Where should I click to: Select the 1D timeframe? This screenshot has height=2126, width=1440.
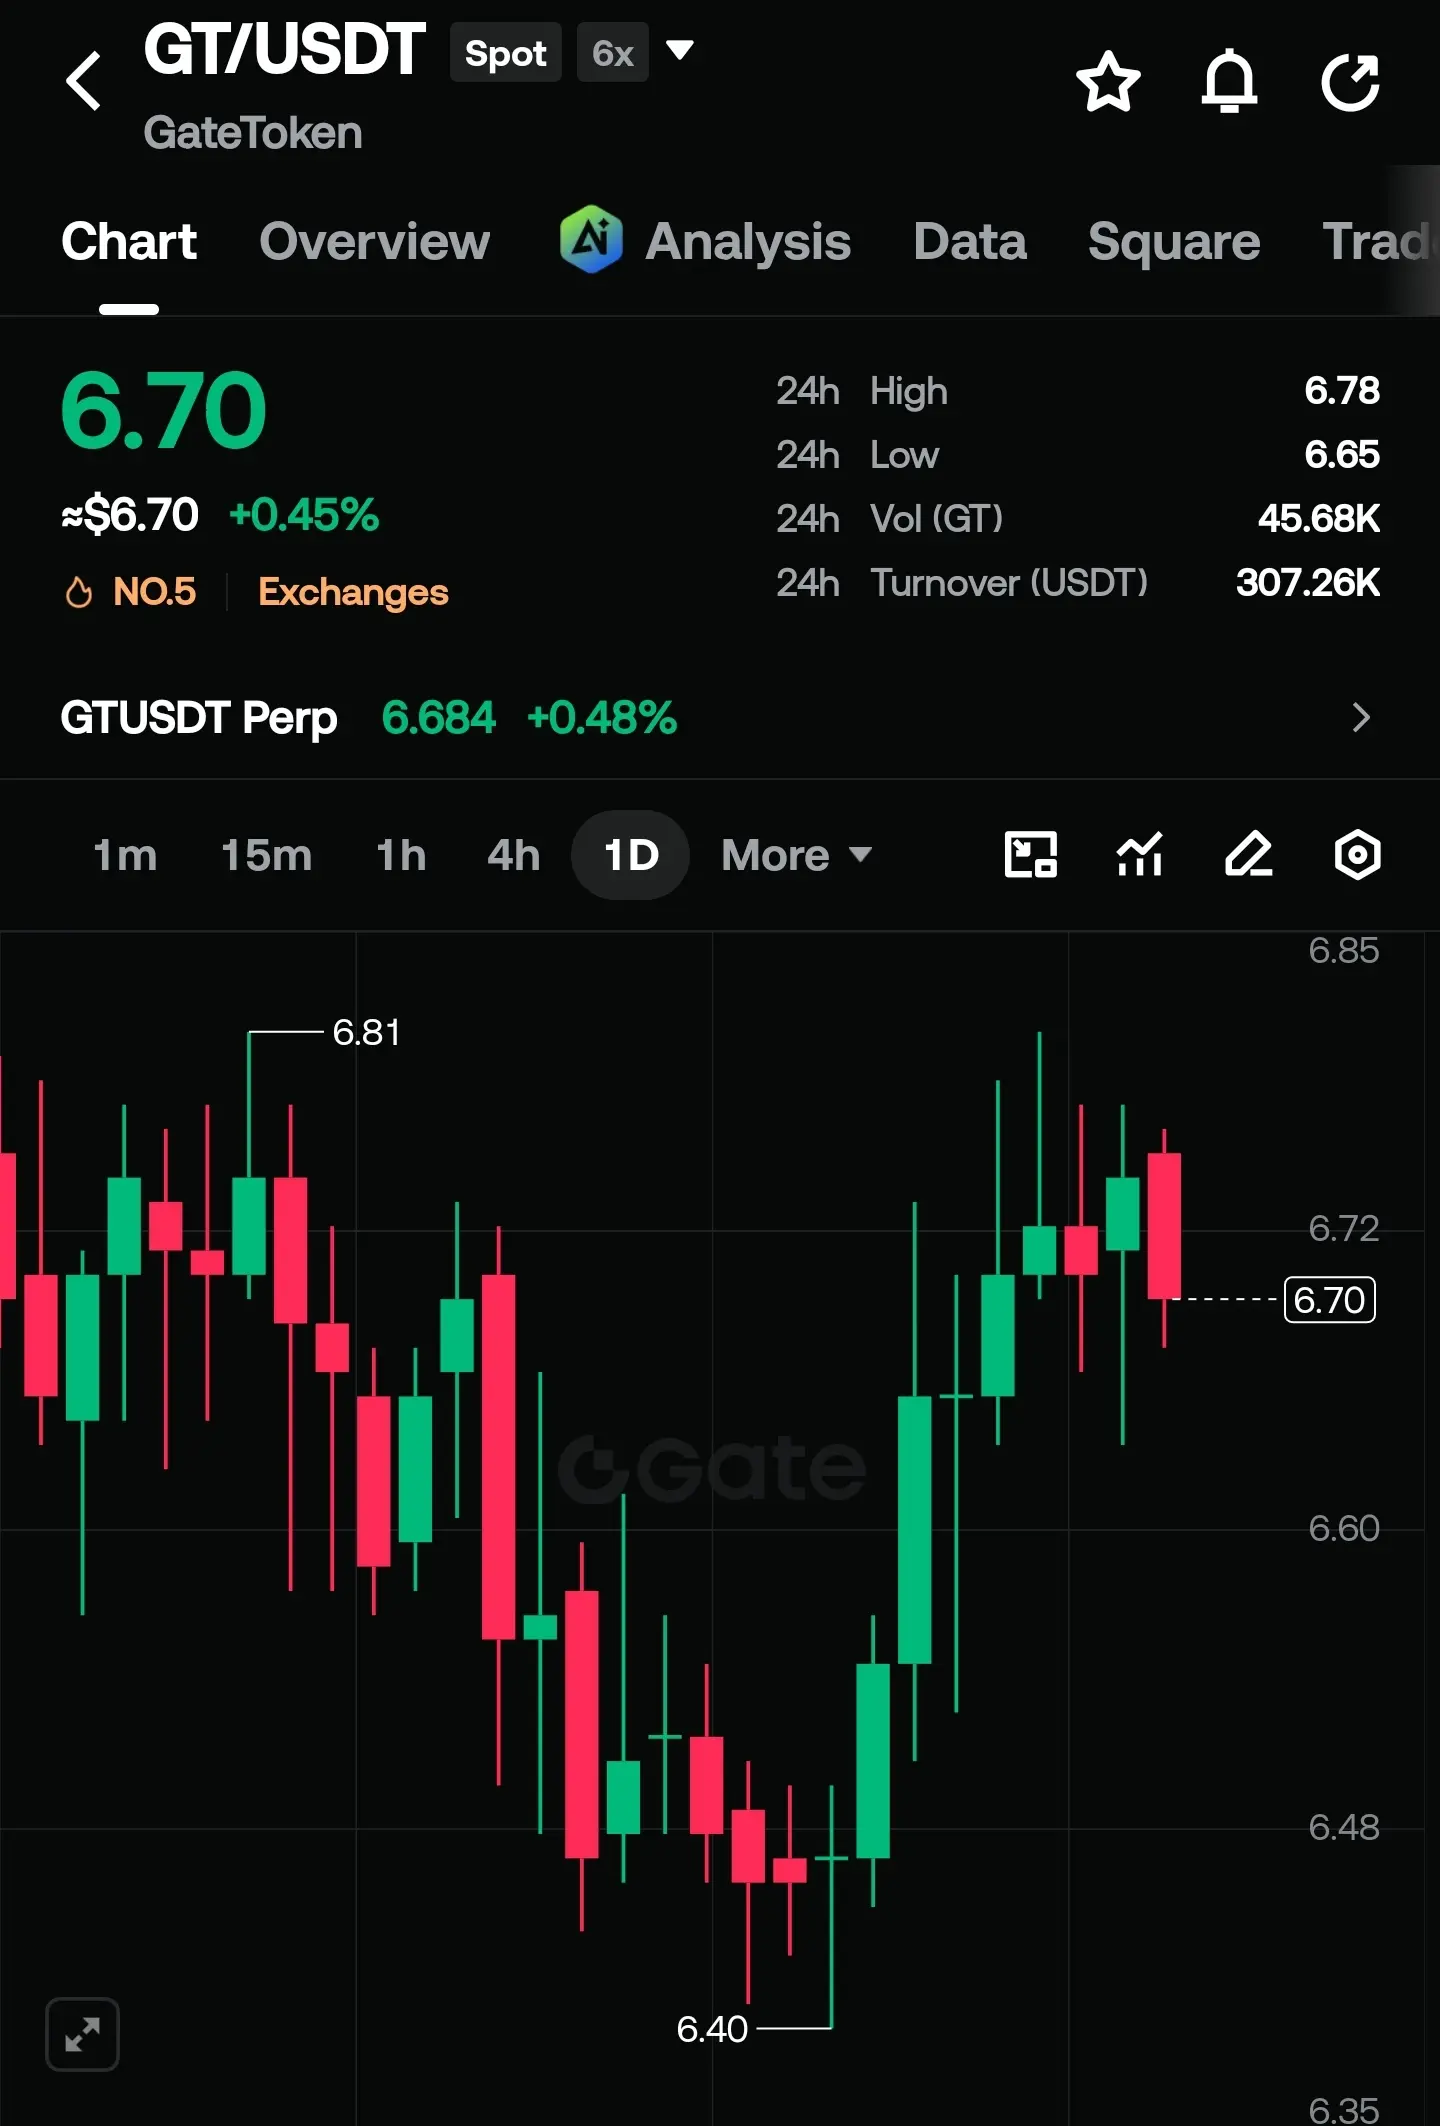(631, 855)
